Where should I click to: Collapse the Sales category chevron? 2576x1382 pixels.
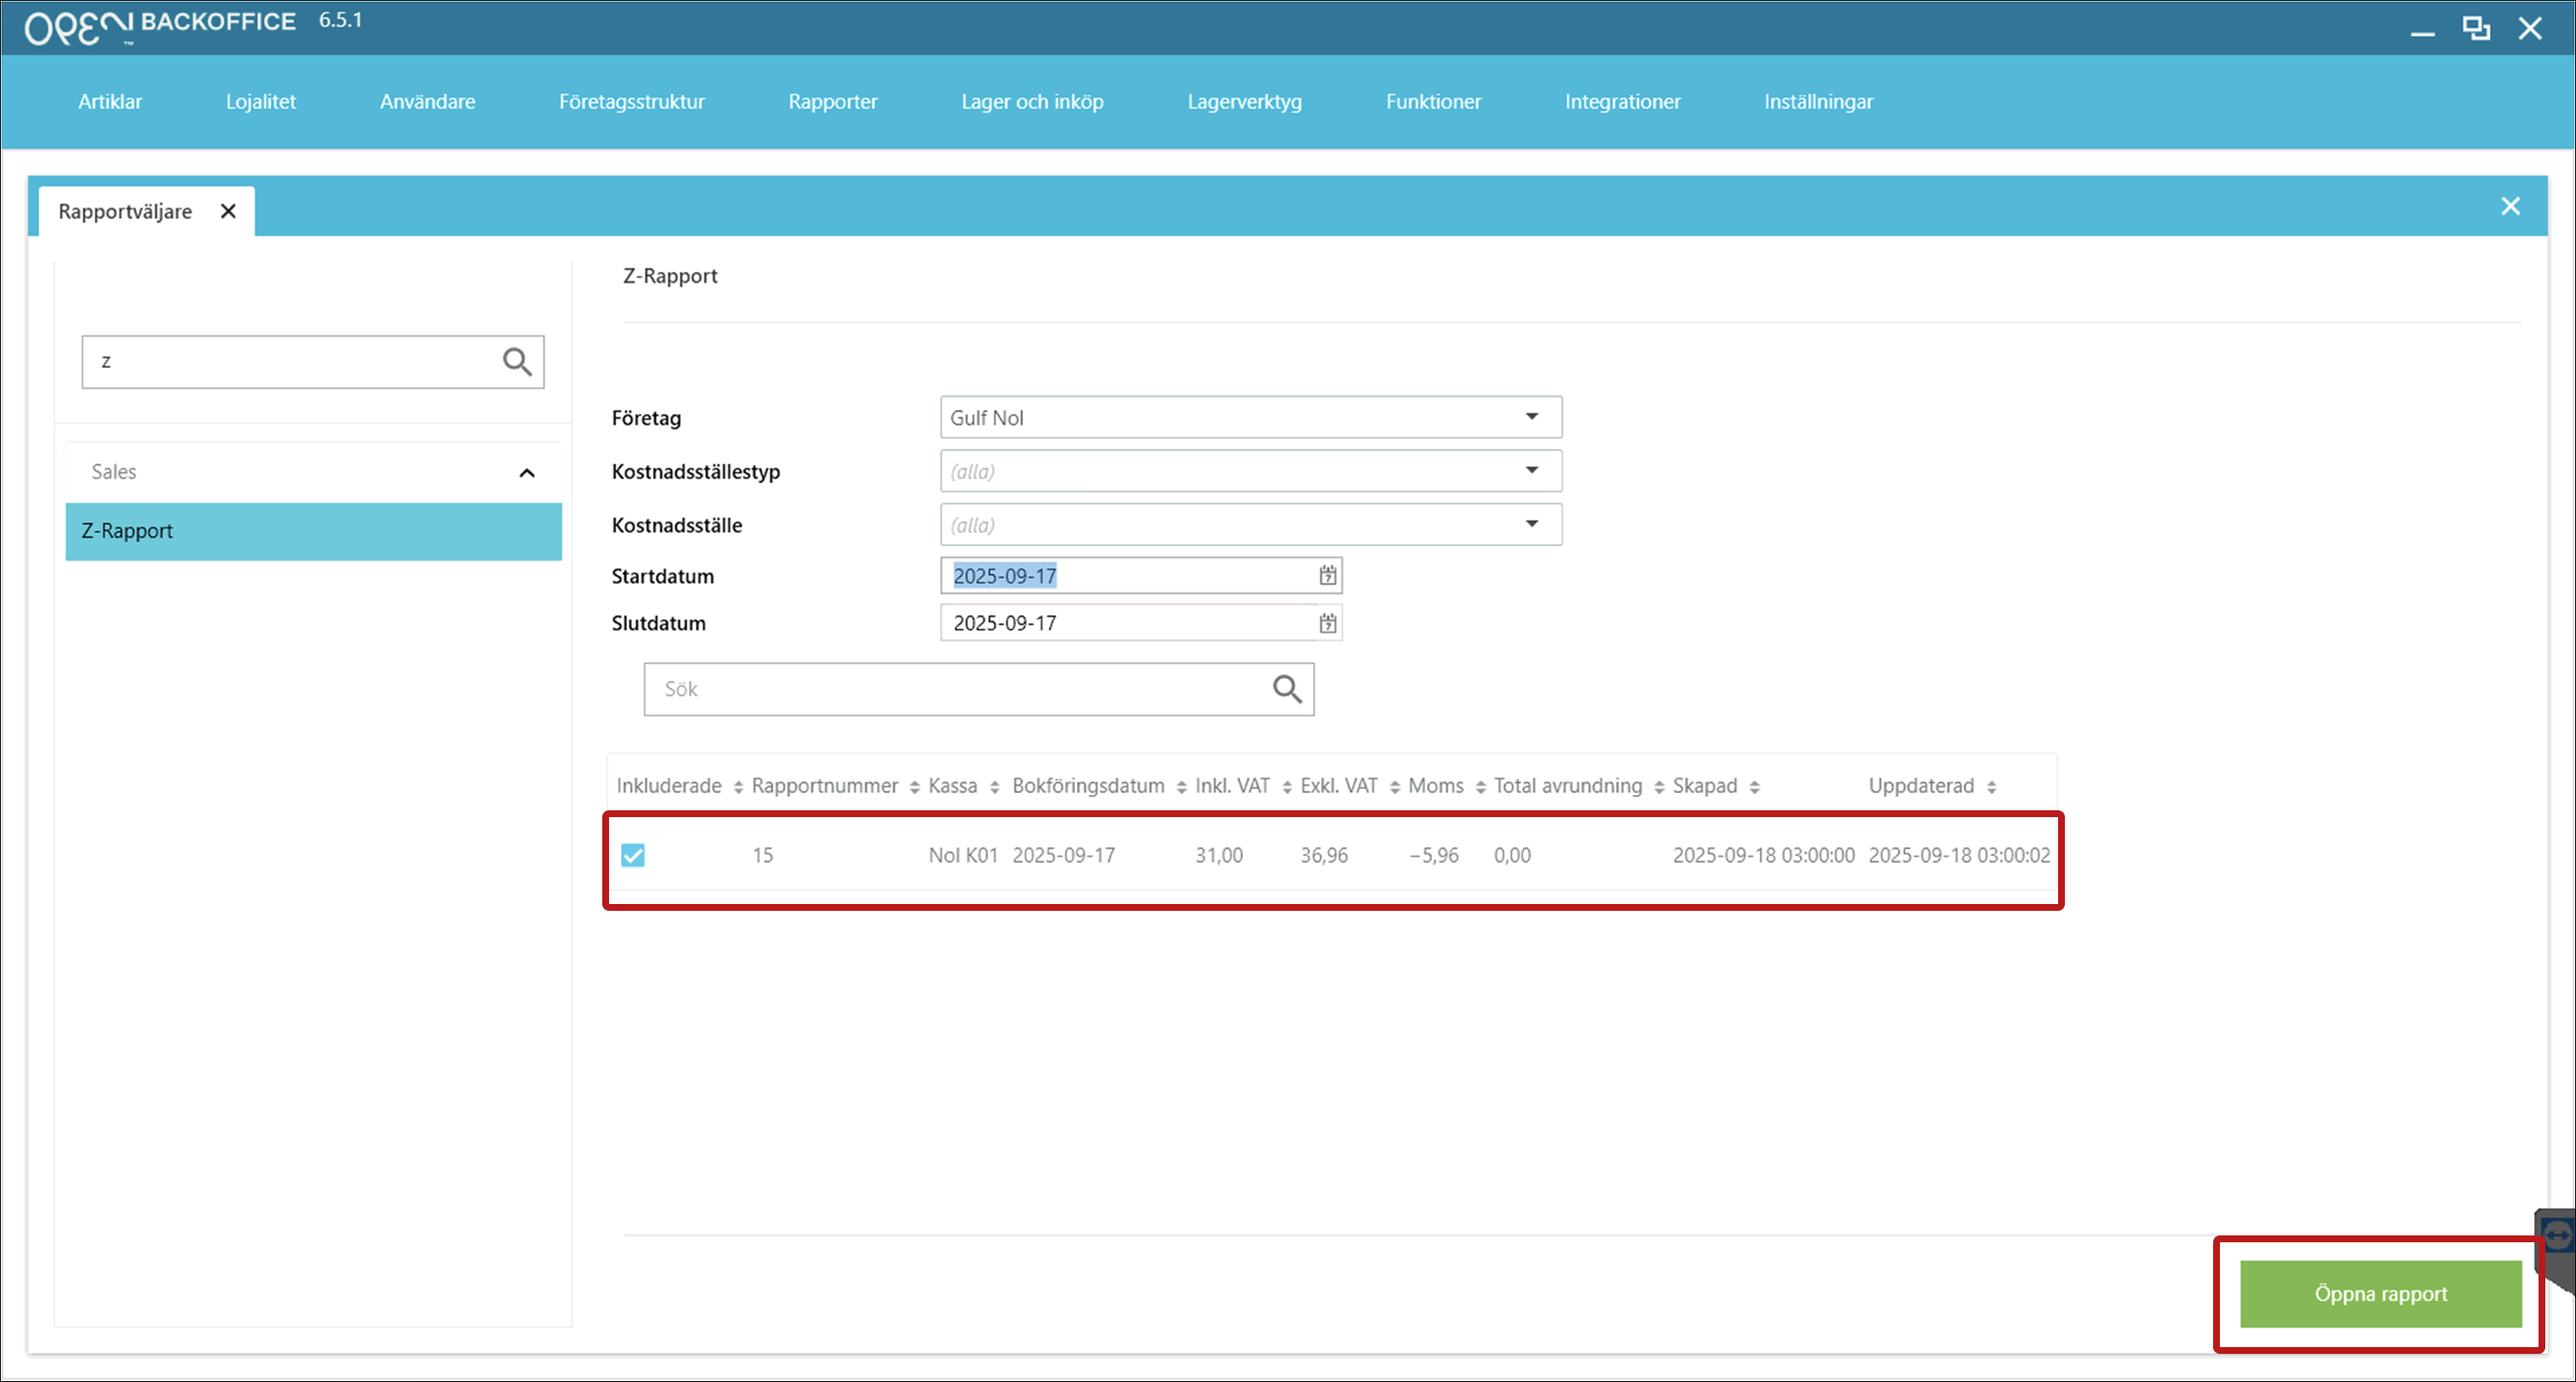click(527, 472)
